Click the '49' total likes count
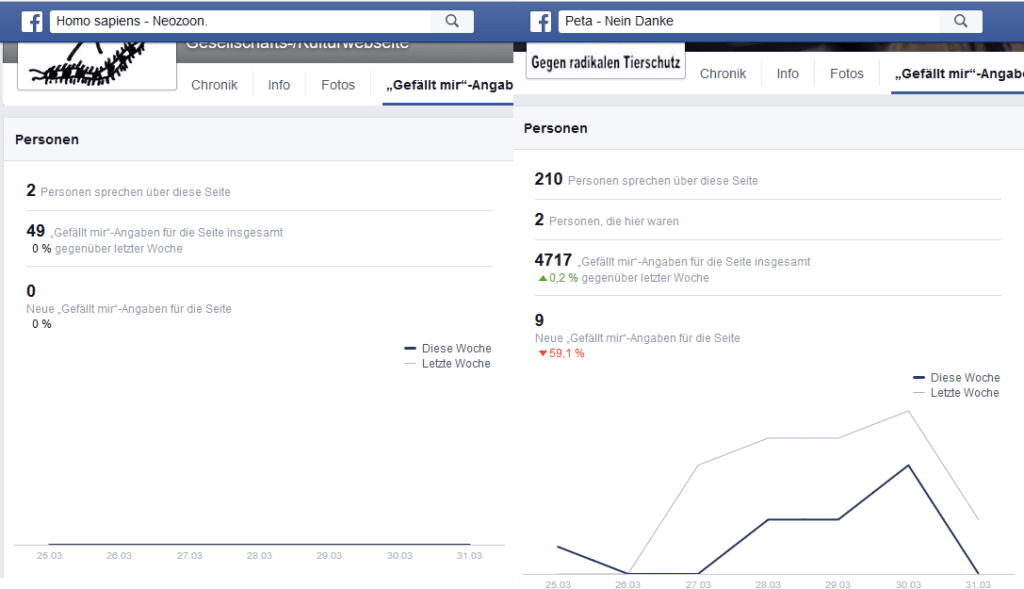Screen dimensions: 1024x589 coord(35,231)
